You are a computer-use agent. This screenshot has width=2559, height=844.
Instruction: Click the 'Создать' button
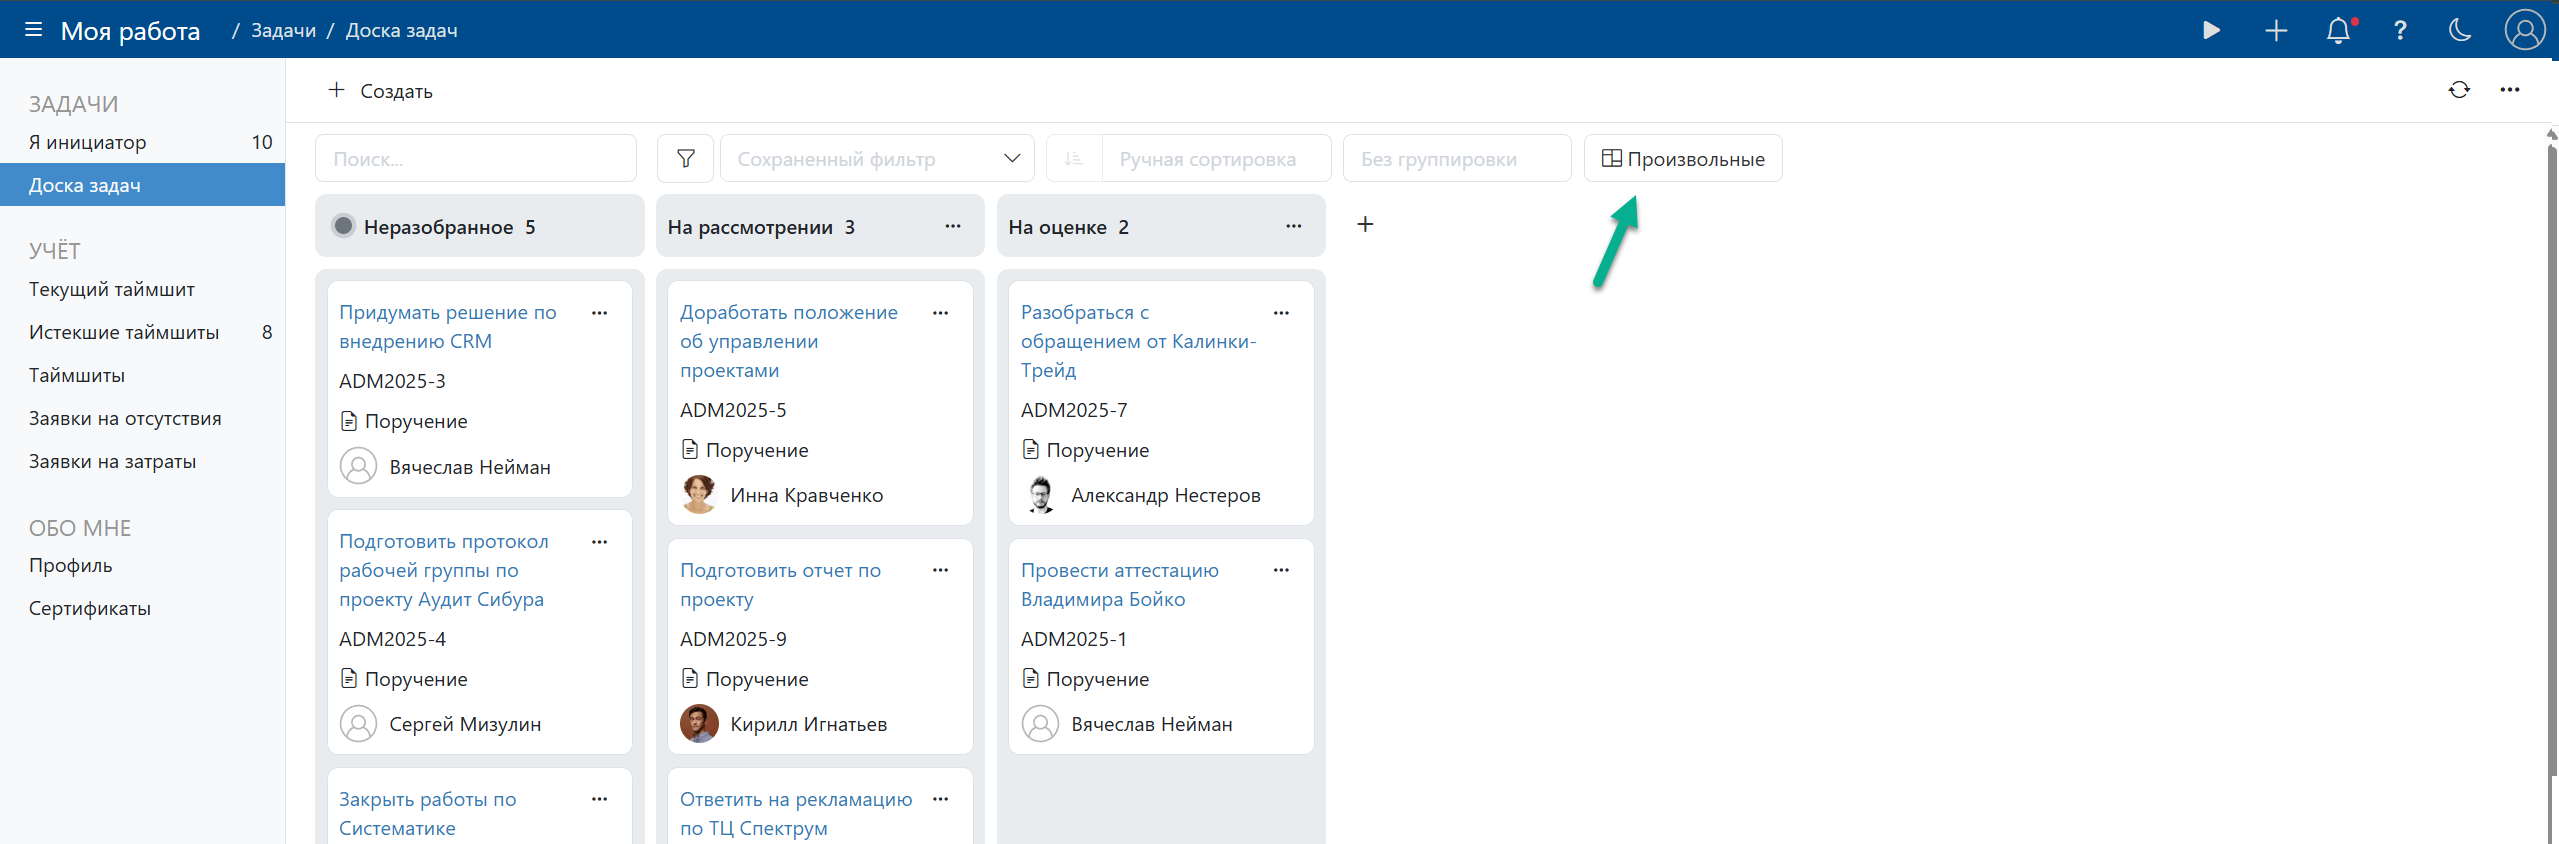pos(381,91)
